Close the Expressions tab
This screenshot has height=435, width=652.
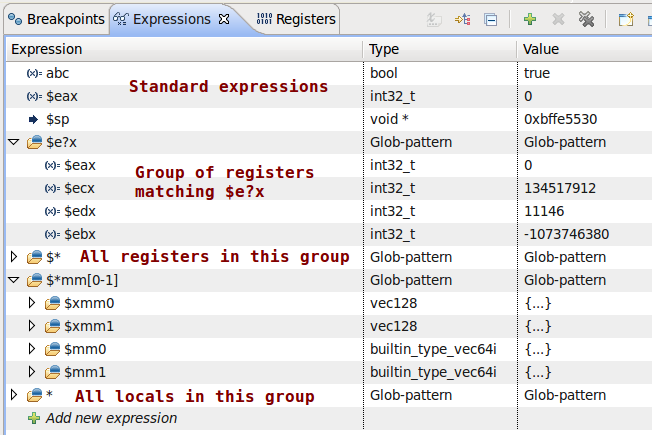(224, 19)
